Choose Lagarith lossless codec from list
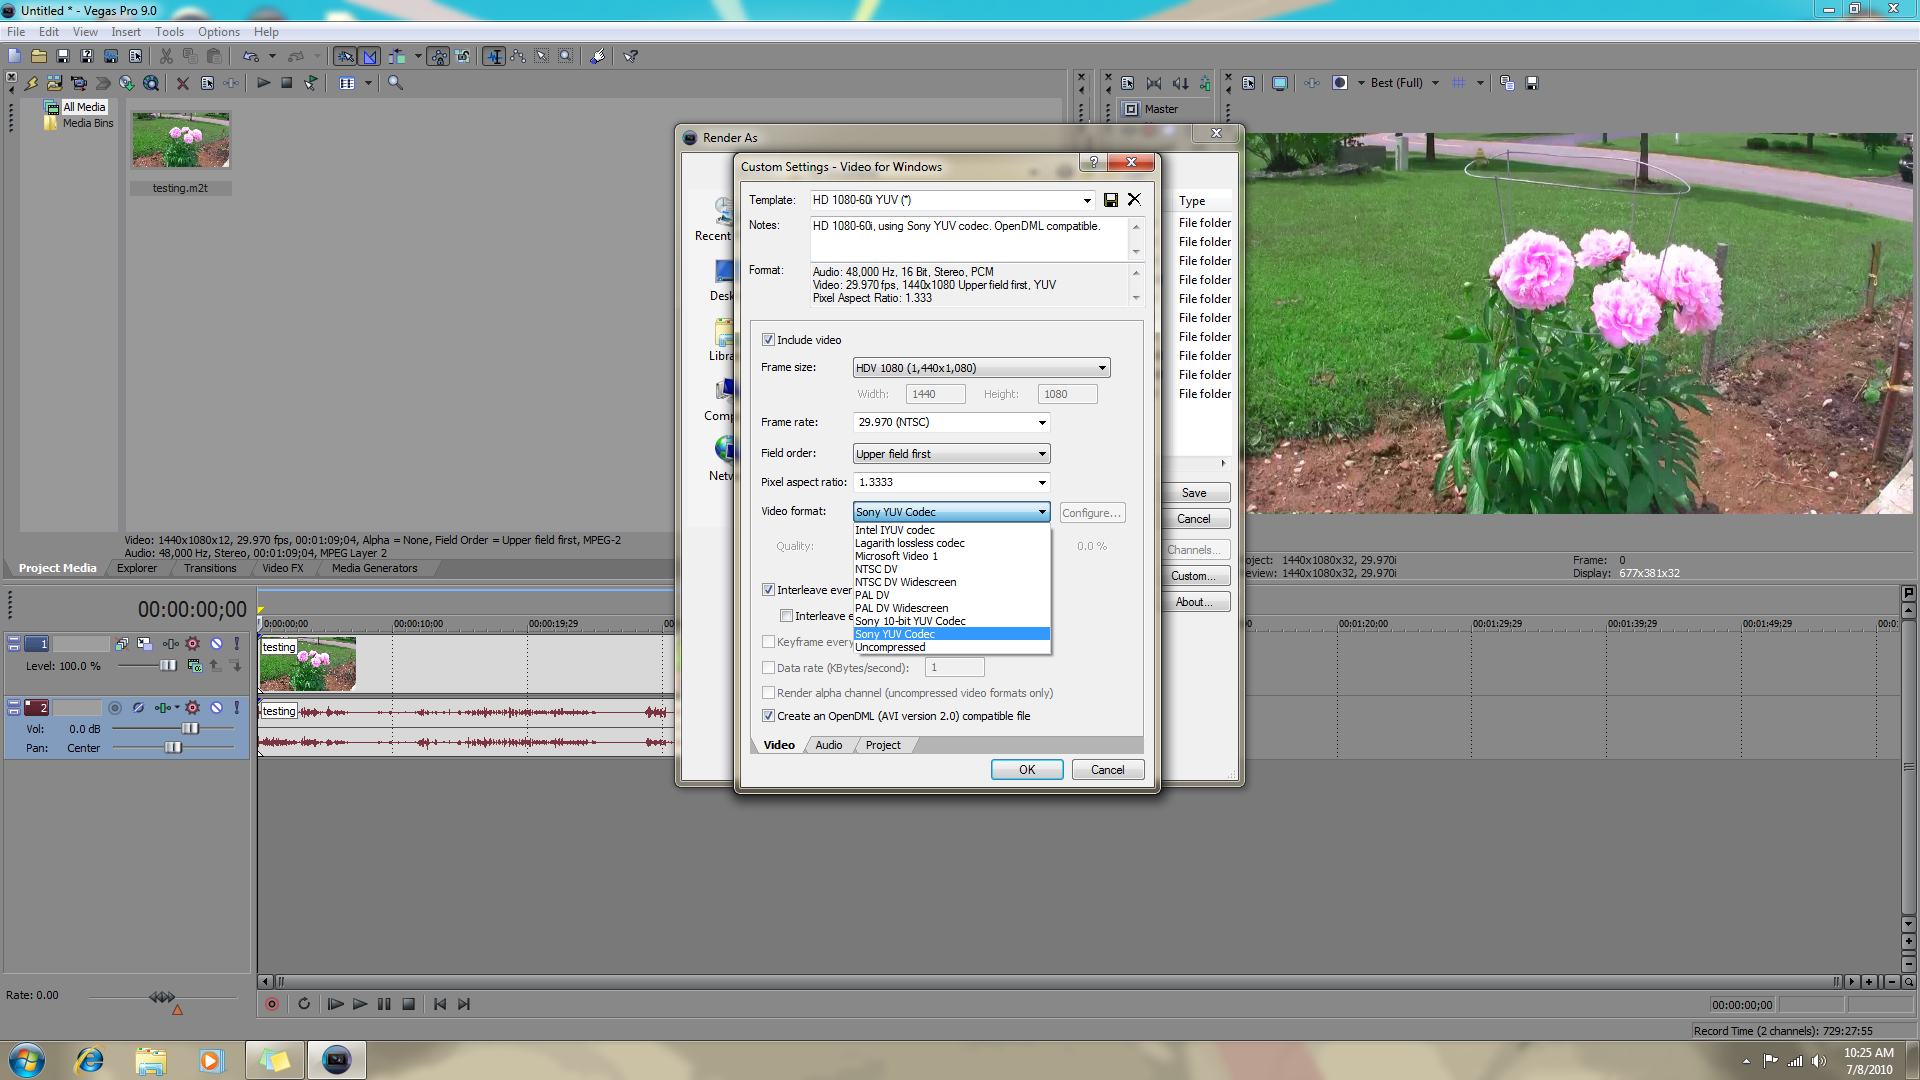The width and height of the screenshot is (1920, 1080). click(909, 543)
